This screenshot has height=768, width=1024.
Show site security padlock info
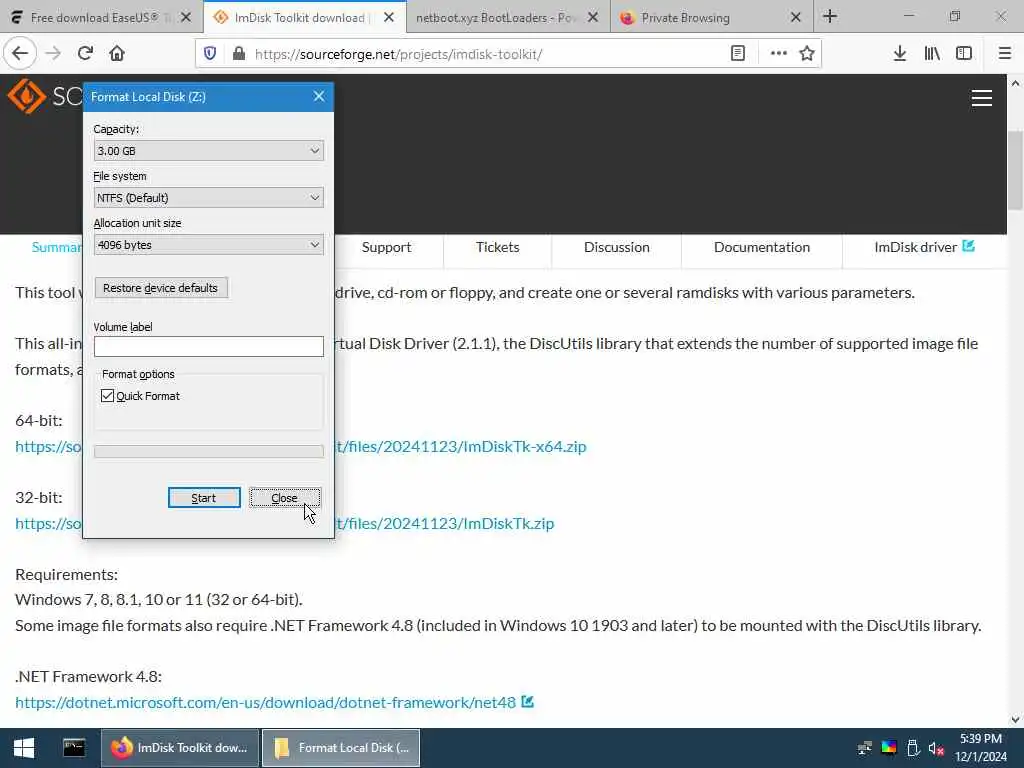[x=238, y=54]
